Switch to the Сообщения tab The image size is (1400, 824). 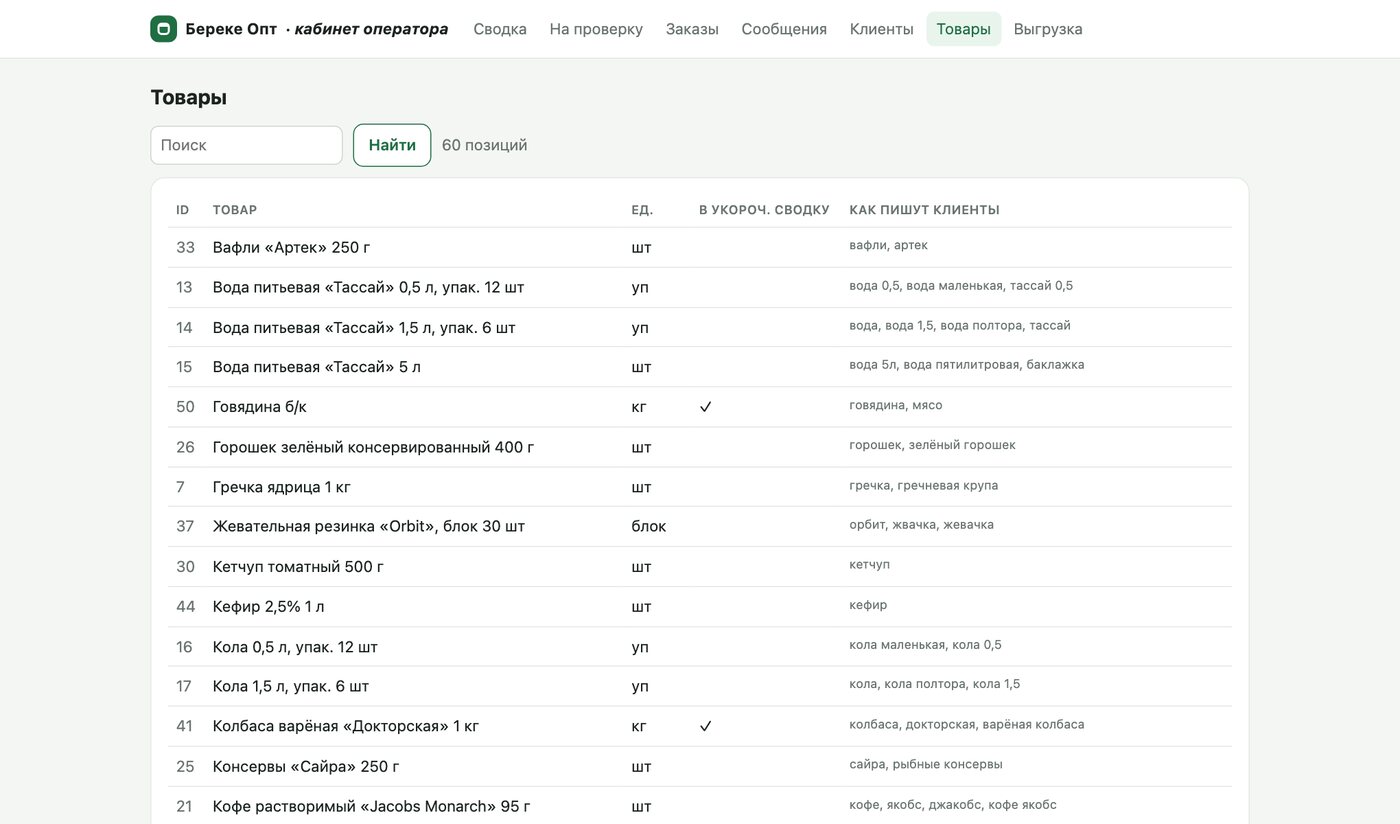pos(784,29)
